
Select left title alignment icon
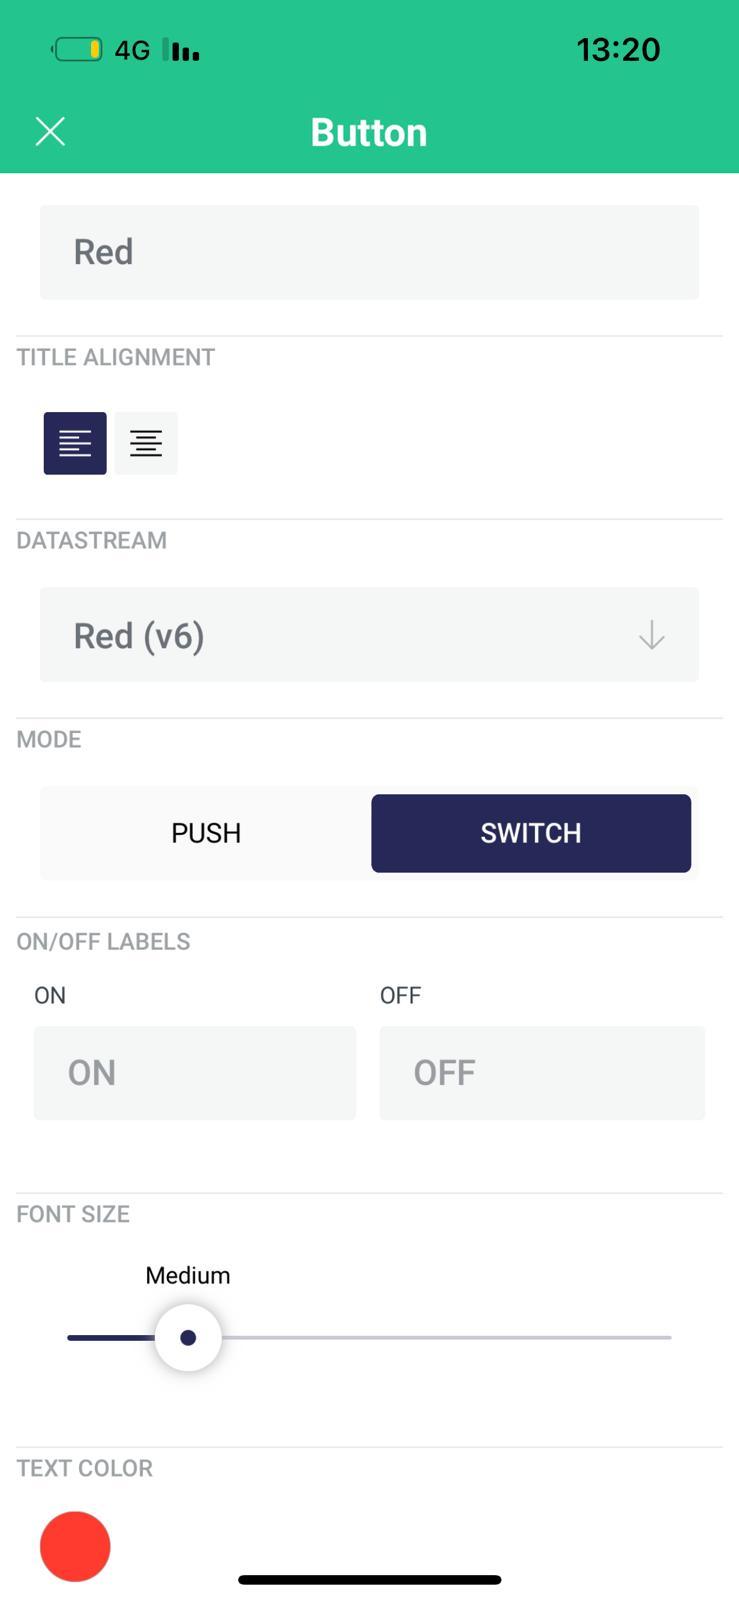click(x=75, y=443)
